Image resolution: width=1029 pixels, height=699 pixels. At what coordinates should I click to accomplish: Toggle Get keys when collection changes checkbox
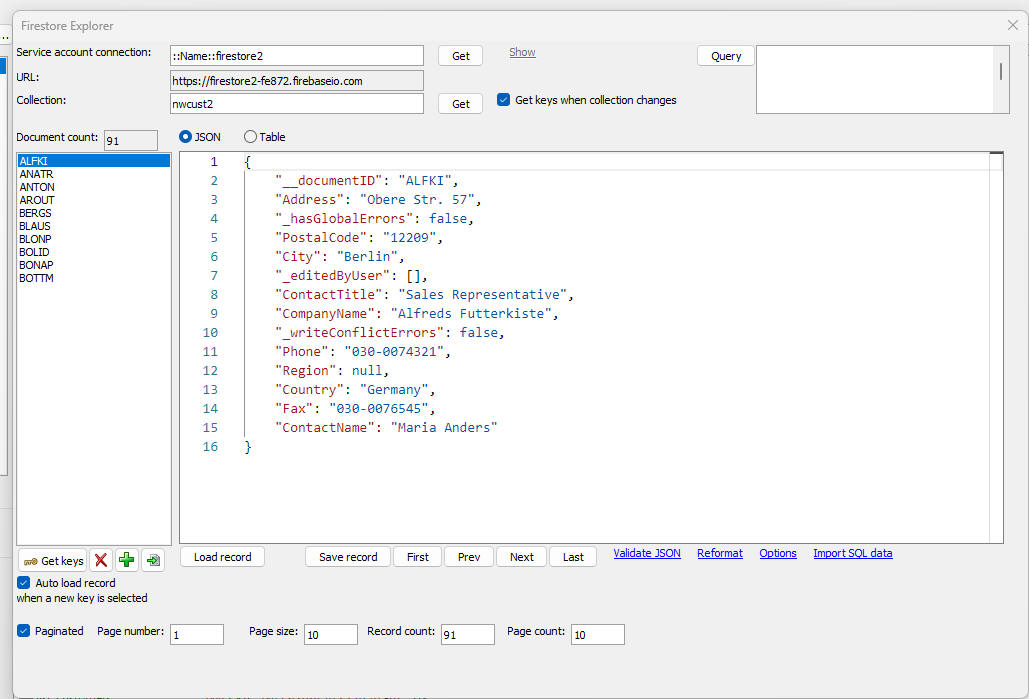coord(503,100)
